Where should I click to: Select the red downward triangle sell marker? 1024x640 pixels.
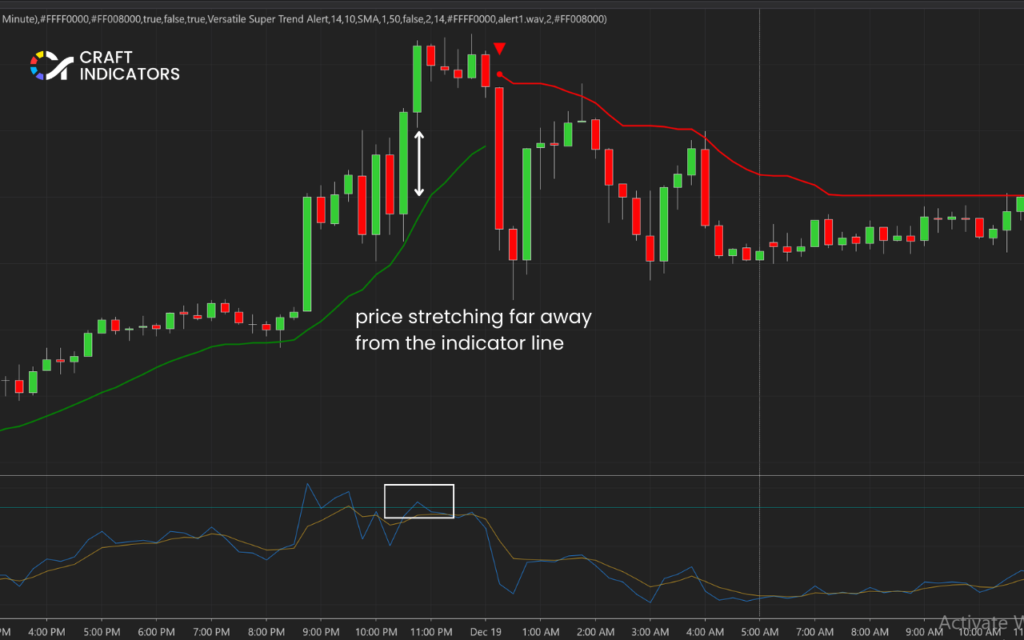tap(499, 46)
